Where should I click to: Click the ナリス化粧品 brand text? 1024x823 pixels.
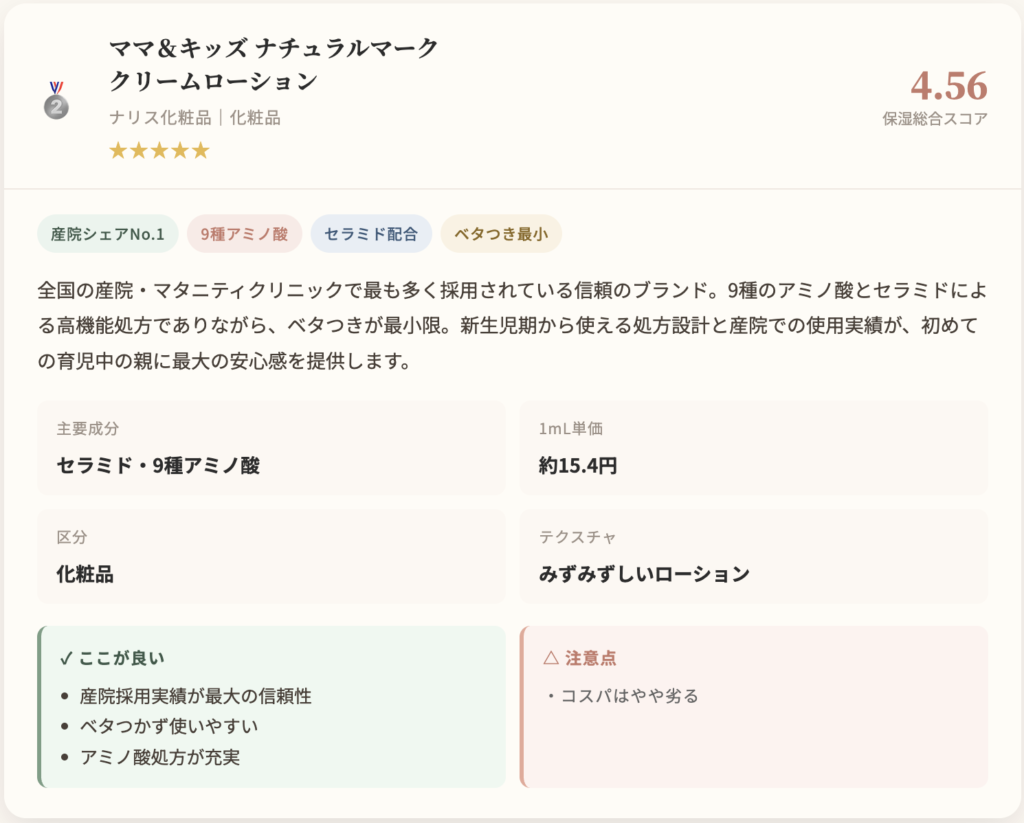point(159,118)
